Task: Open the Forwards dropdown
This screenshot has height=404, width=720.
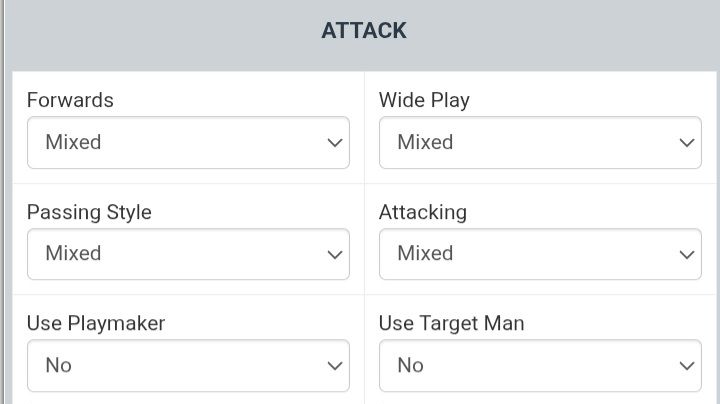Action: click(x=188, y=142)
